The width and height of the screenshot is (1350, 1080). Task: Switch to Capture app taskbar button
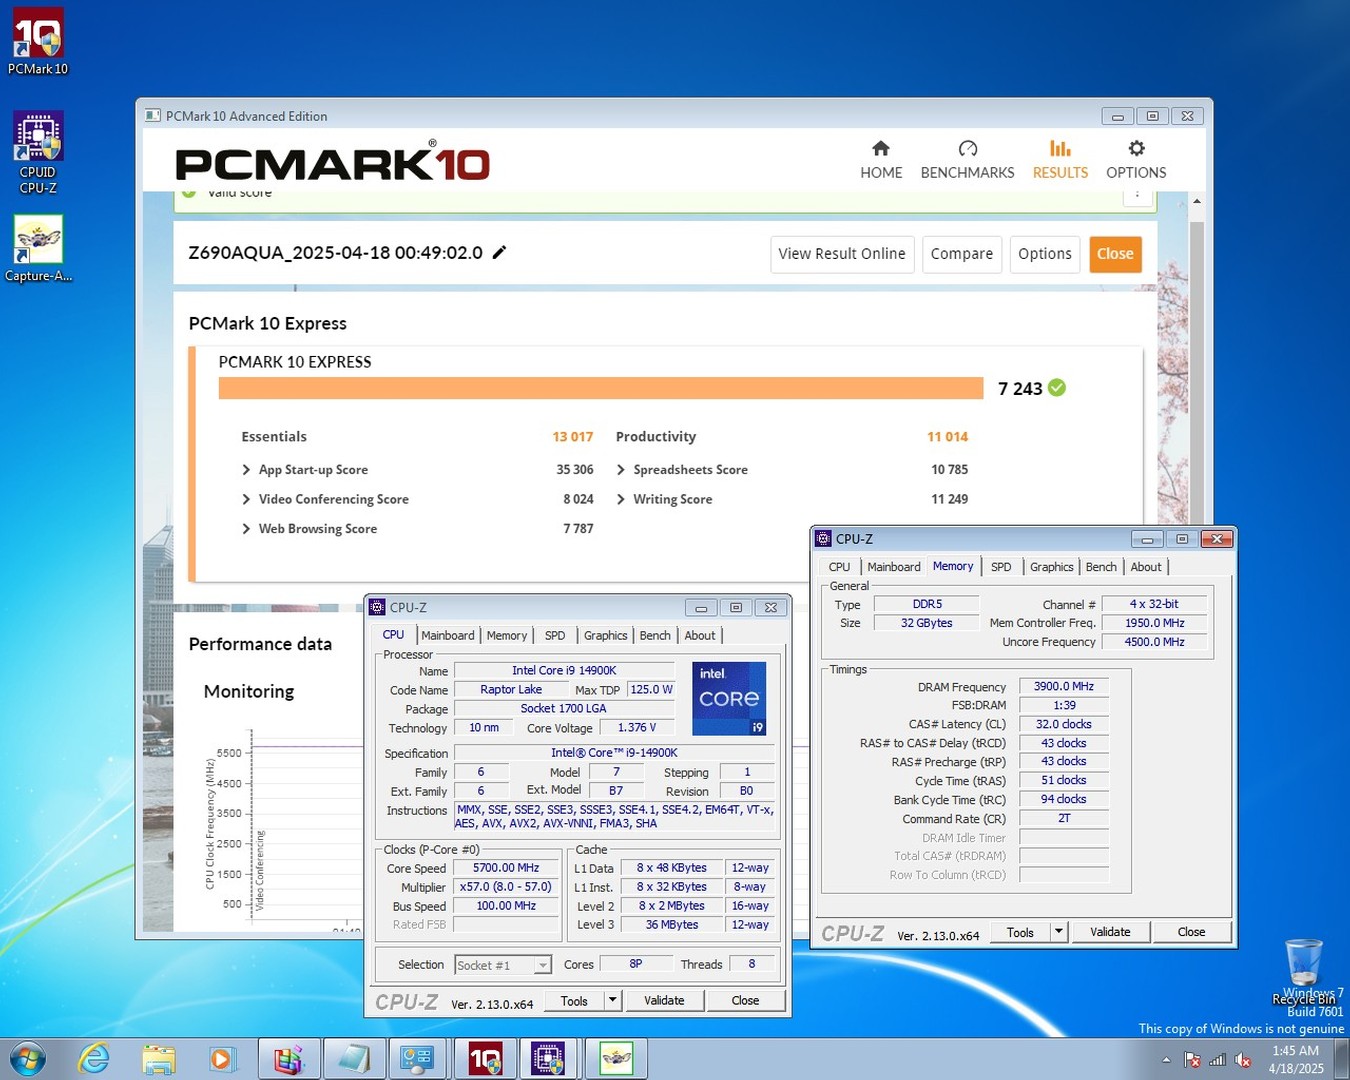click(x=616, y=1058)
